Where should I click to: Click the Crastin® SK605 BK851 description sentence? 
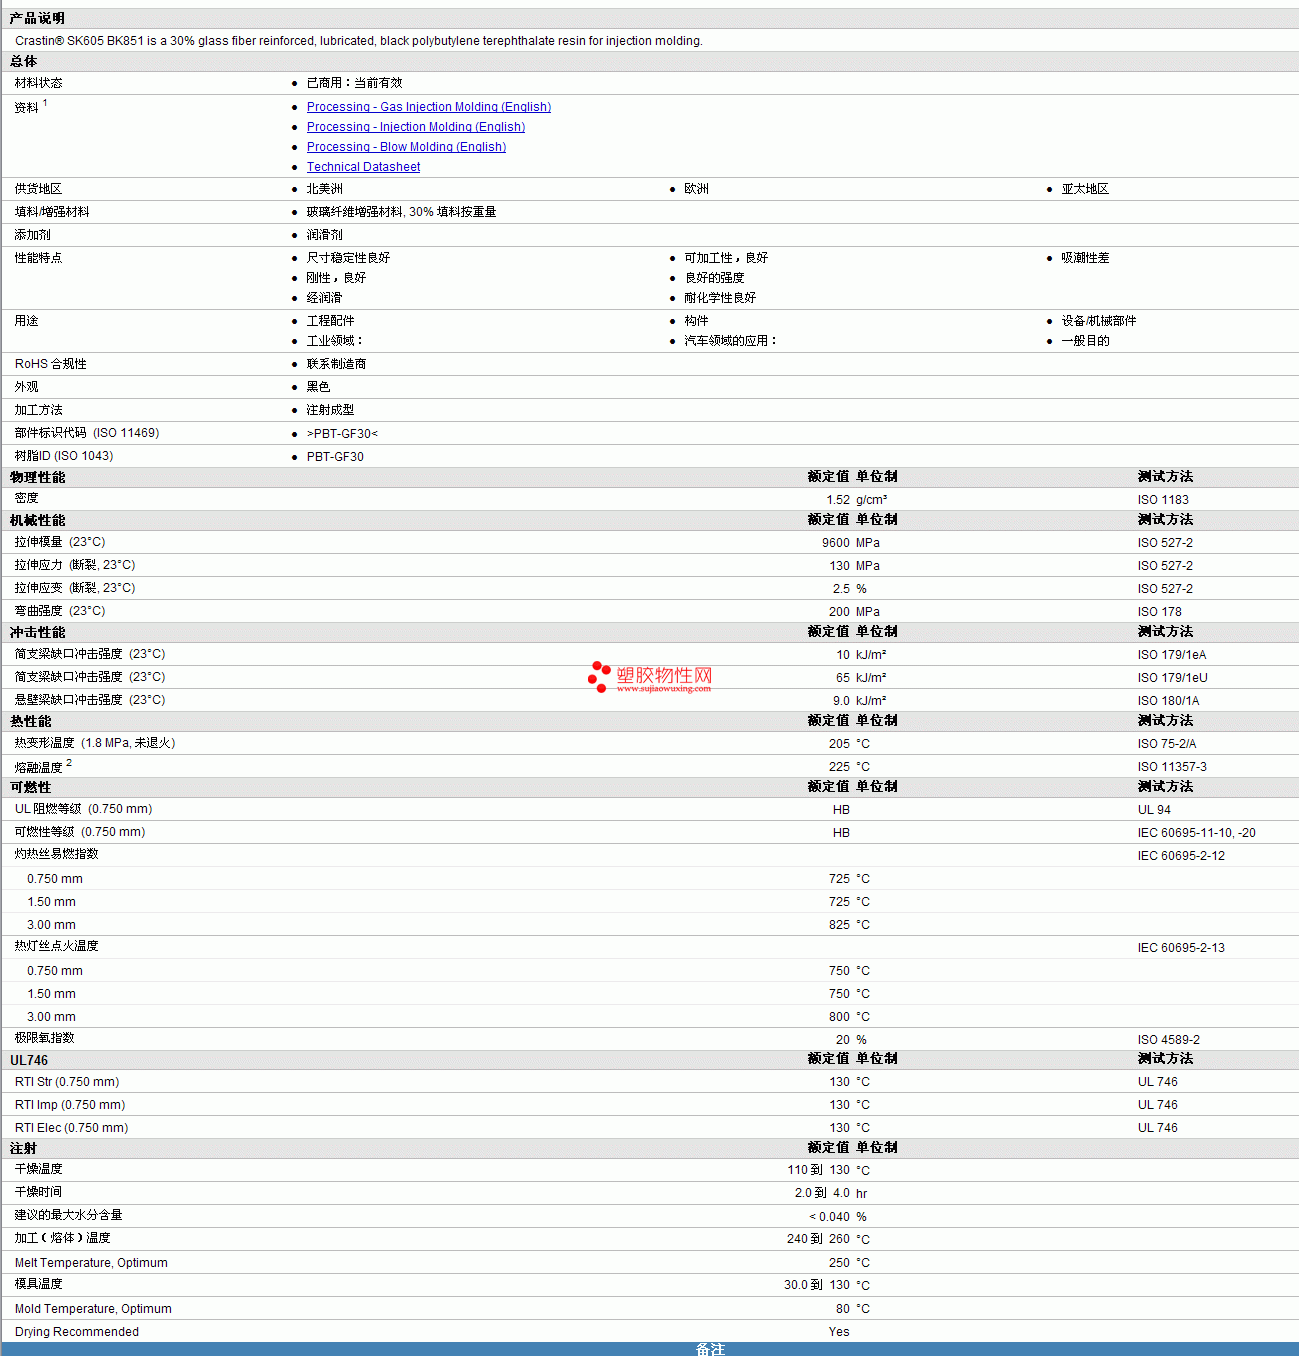[359, 41]
